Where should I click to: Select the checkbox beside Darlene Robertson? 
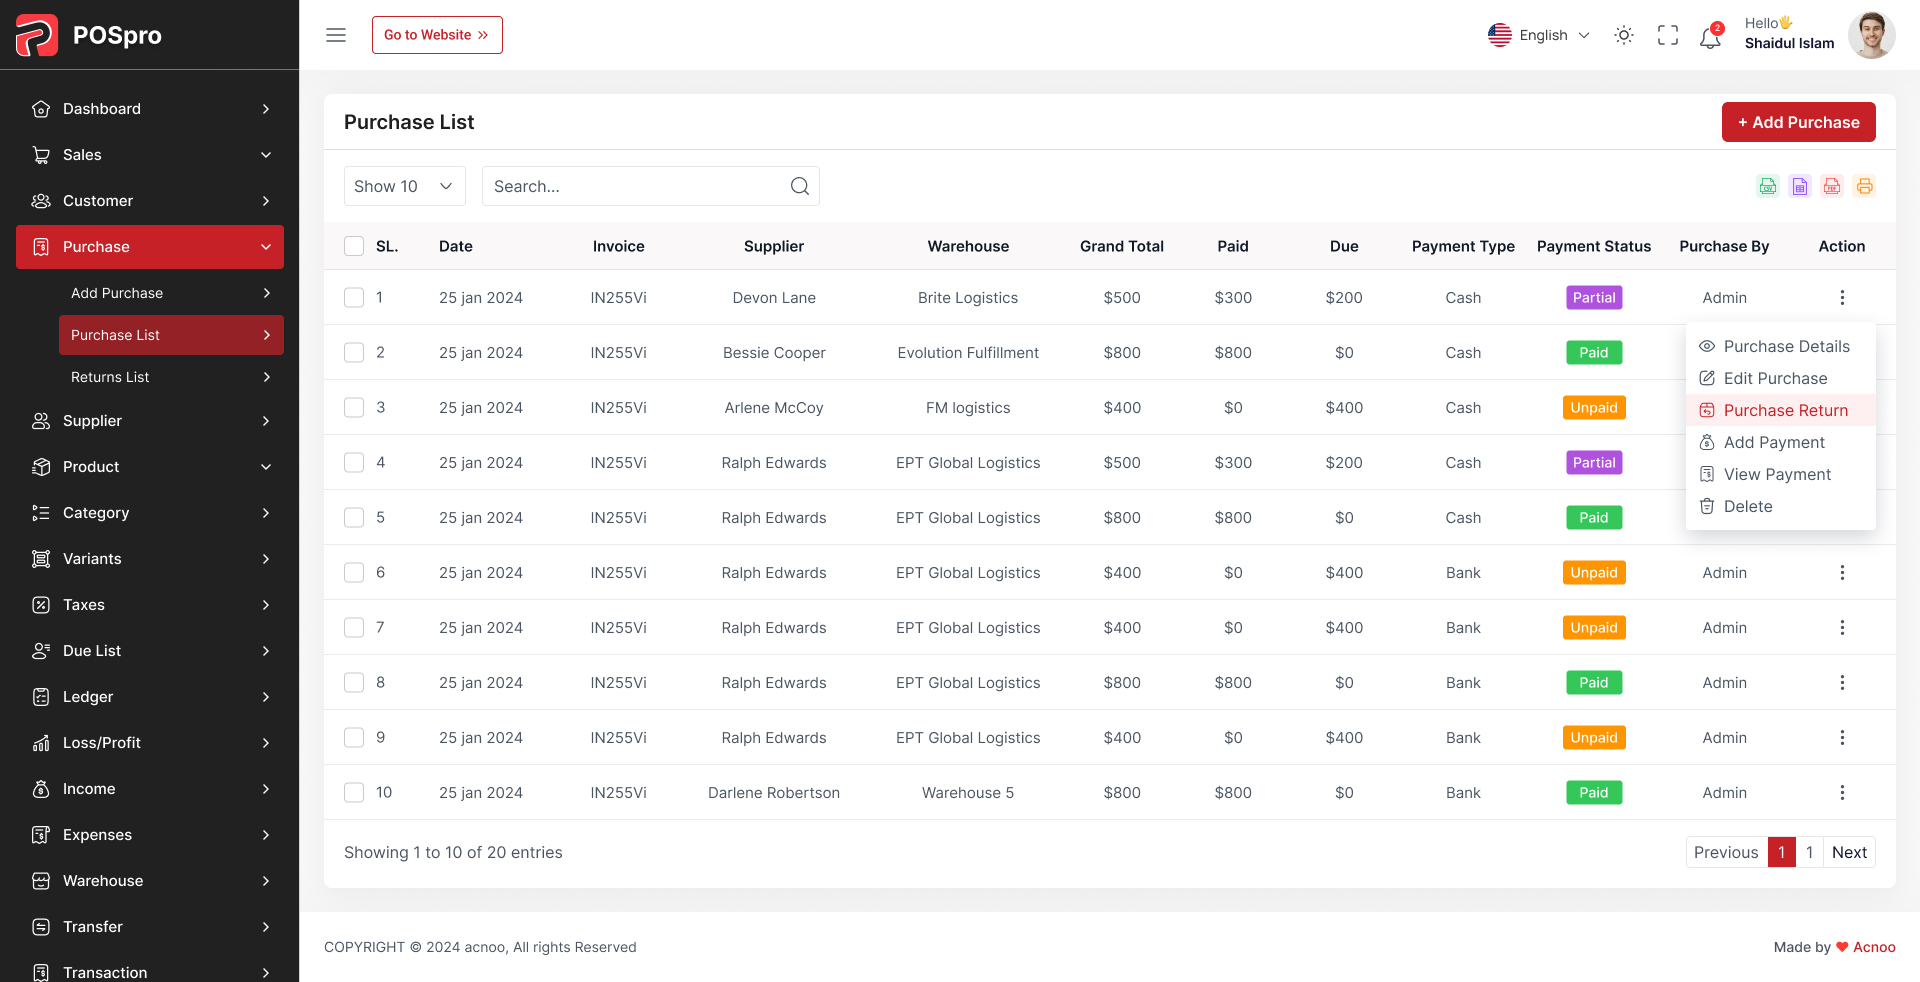(x=353, y=792)
